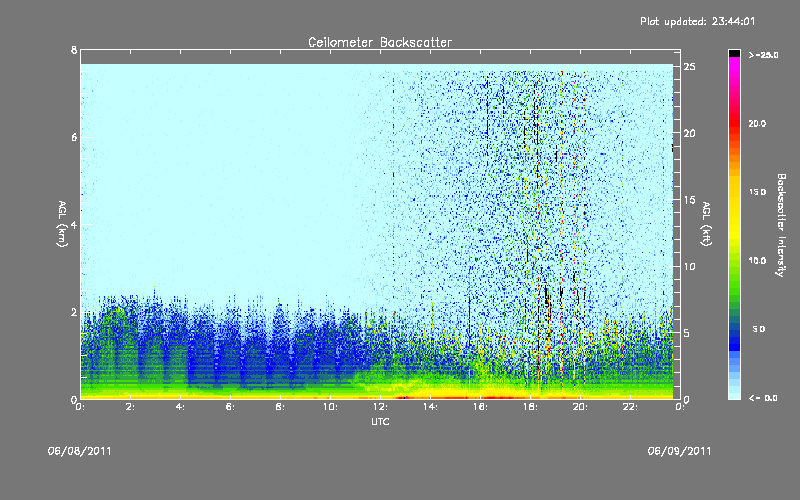Click the 2 km tick on left axis

74,312
